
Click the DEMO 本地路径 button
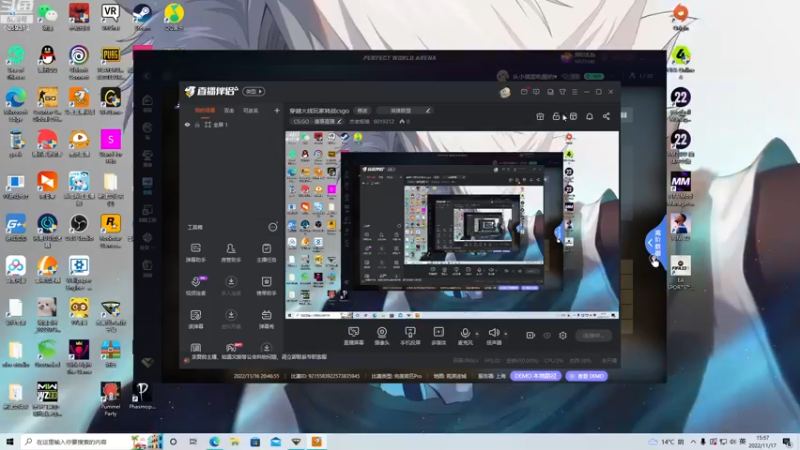click(x=535, y=376)
